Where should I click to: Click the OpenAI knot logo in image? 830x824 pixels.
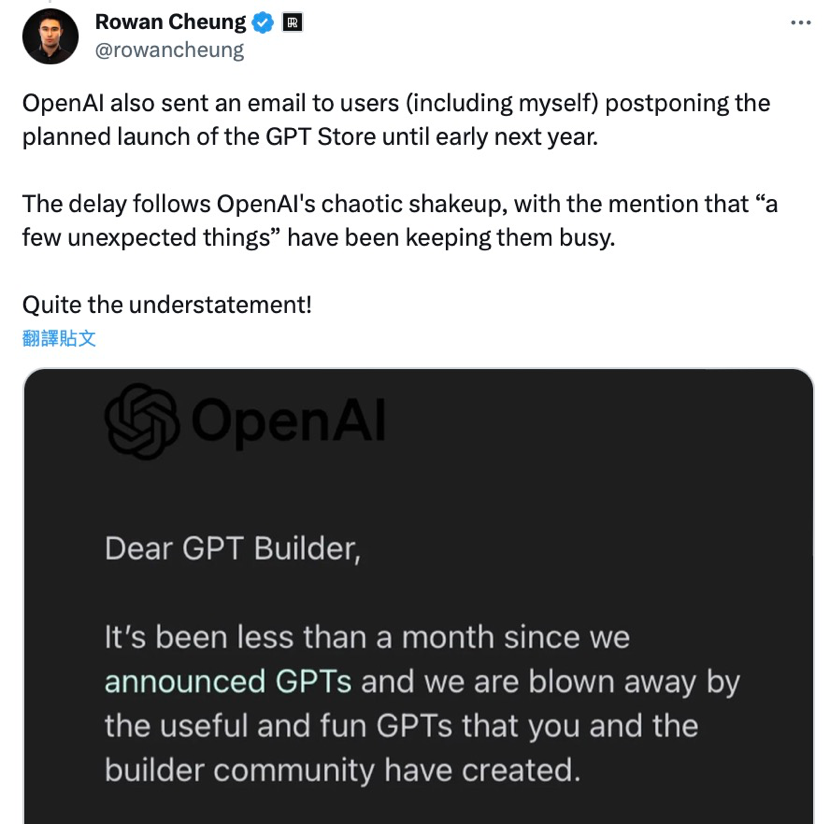pyautogui.click(x=141, y=421)
